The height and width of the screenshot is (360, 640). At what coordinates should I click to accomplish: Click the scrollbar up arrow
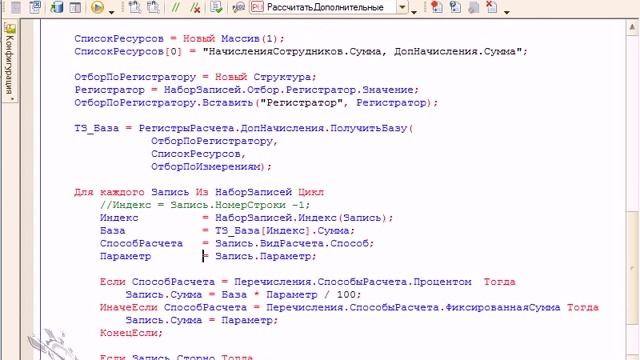(x=632, y=27)
